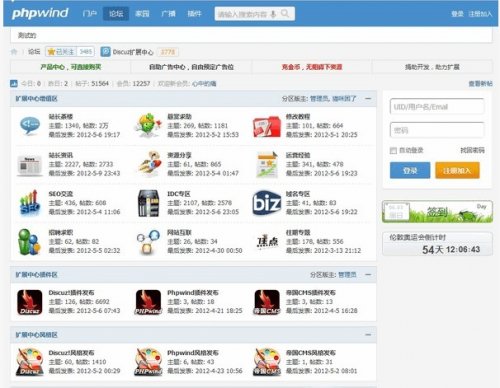Click the red 充金币 banner link
The height and width of the screenshot is (388, 500).
[312, 67]
